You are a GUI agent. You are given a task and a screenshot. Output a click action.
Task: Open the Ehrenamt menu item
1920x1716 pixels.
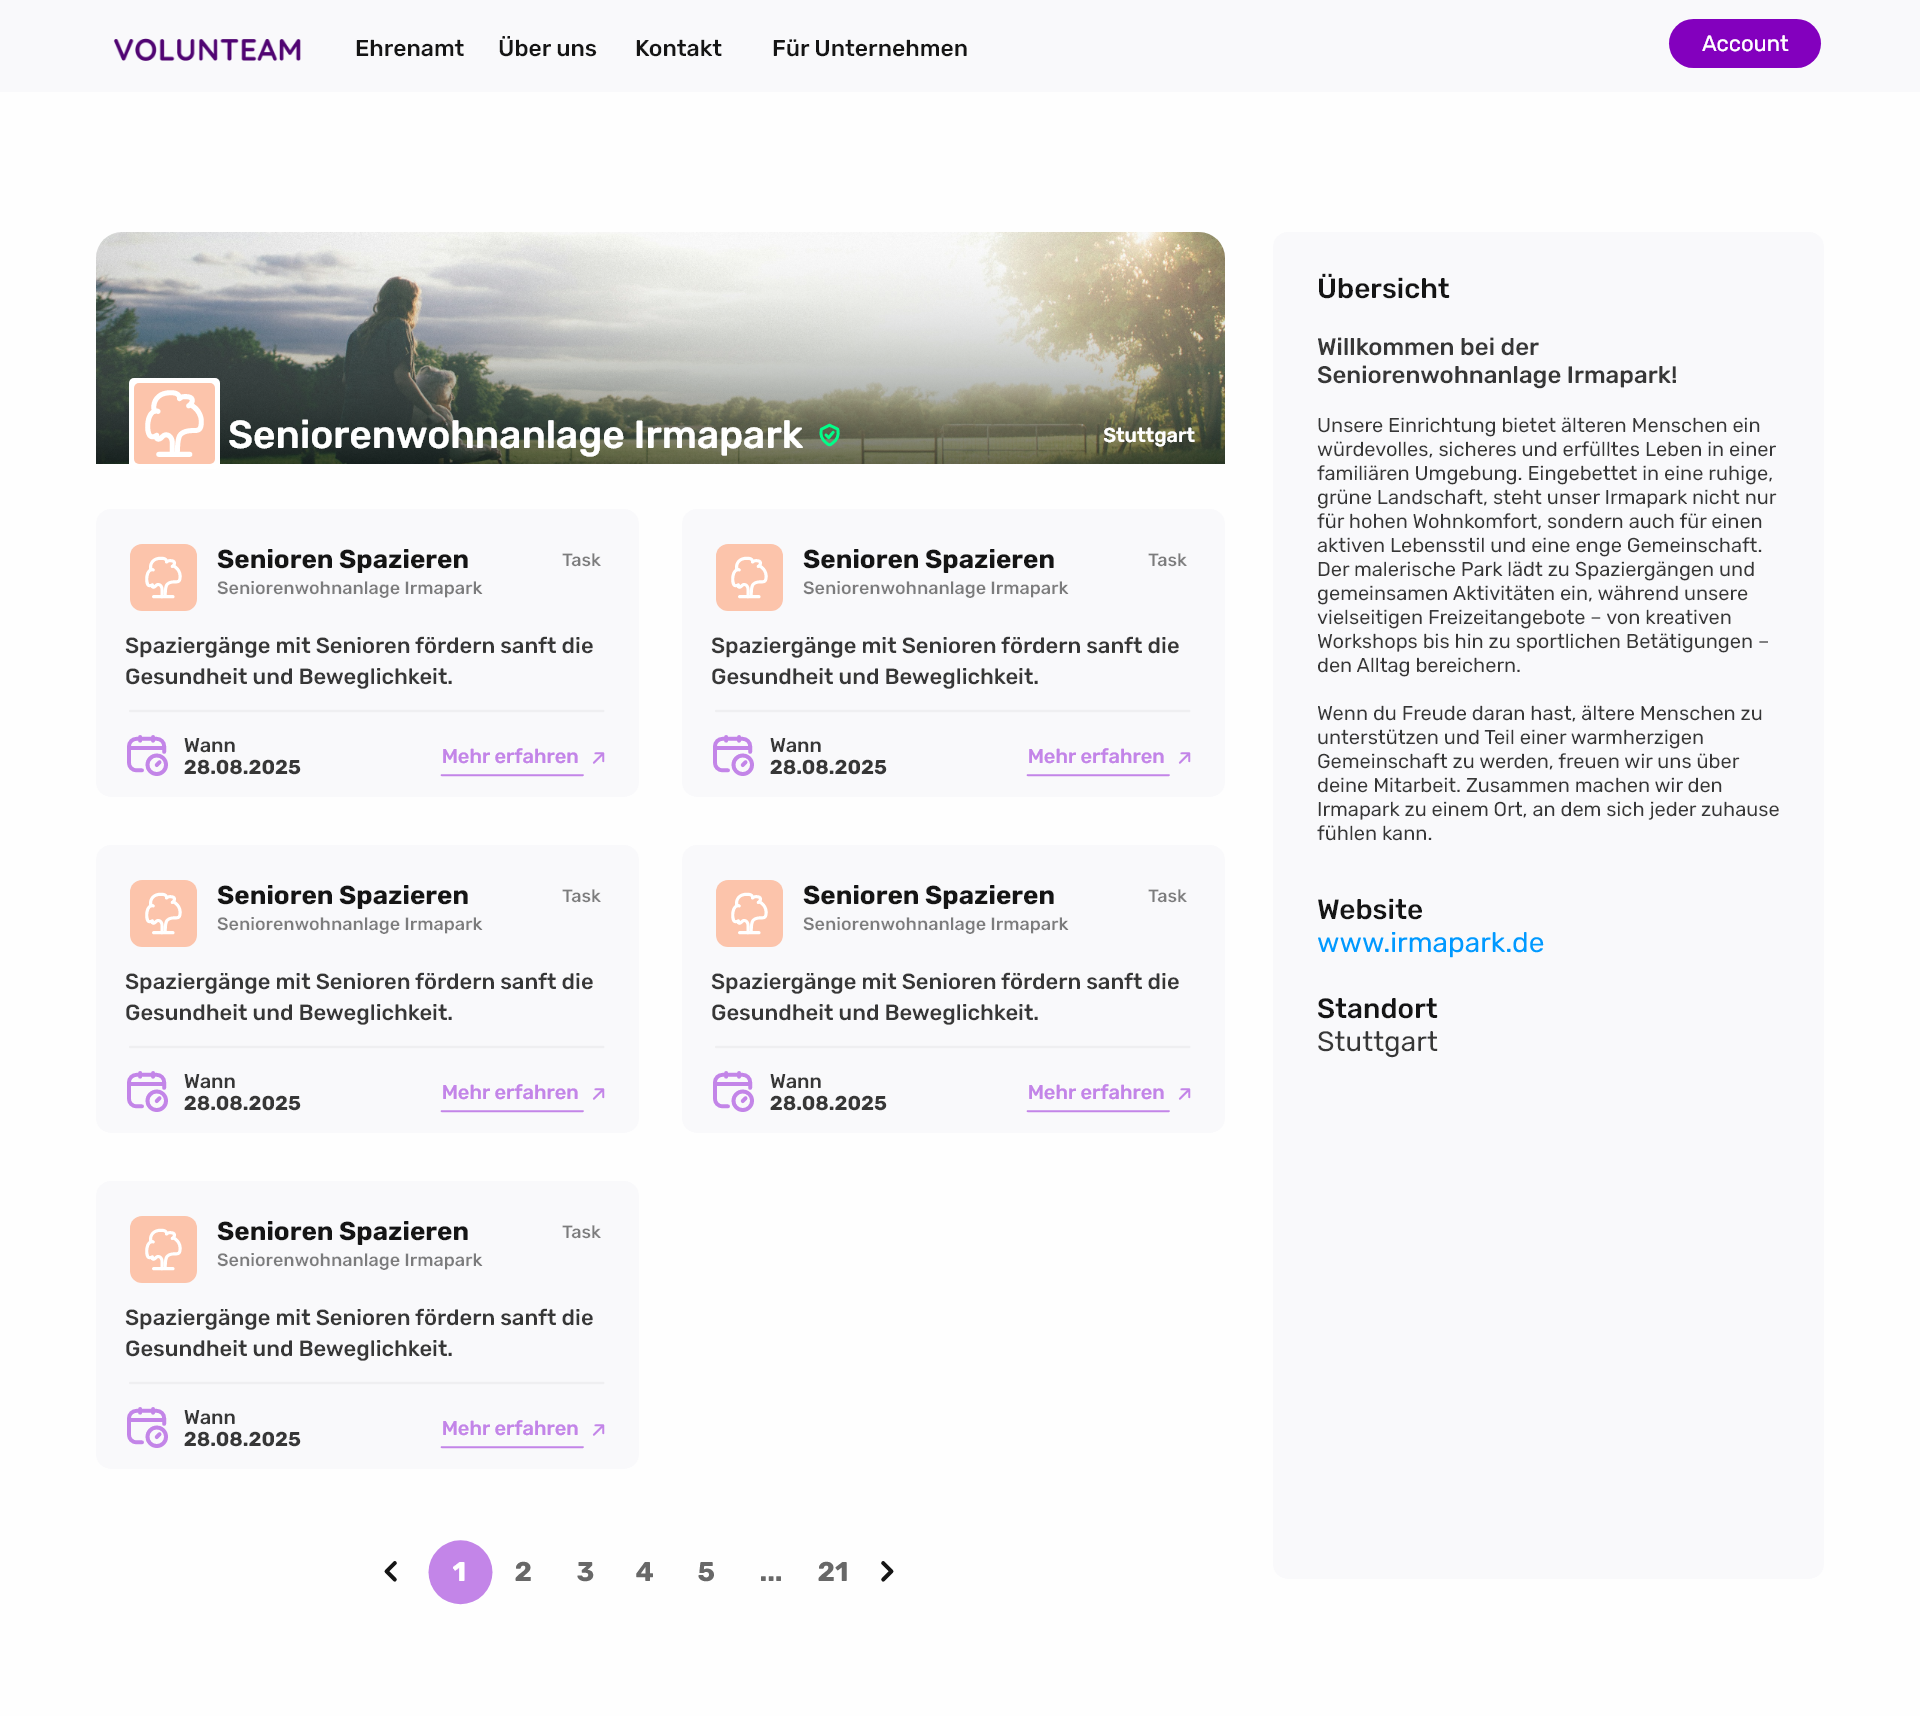pos(408,48)
